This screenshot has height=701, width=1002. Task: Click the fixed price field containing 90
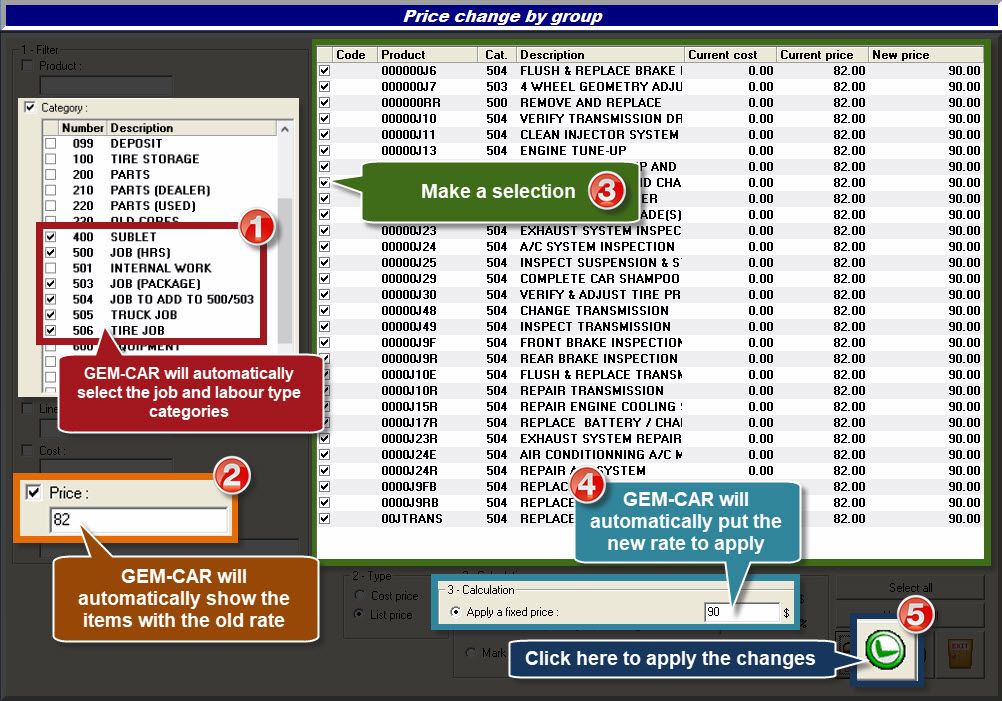pyautogui.click(x=742, y=612)
